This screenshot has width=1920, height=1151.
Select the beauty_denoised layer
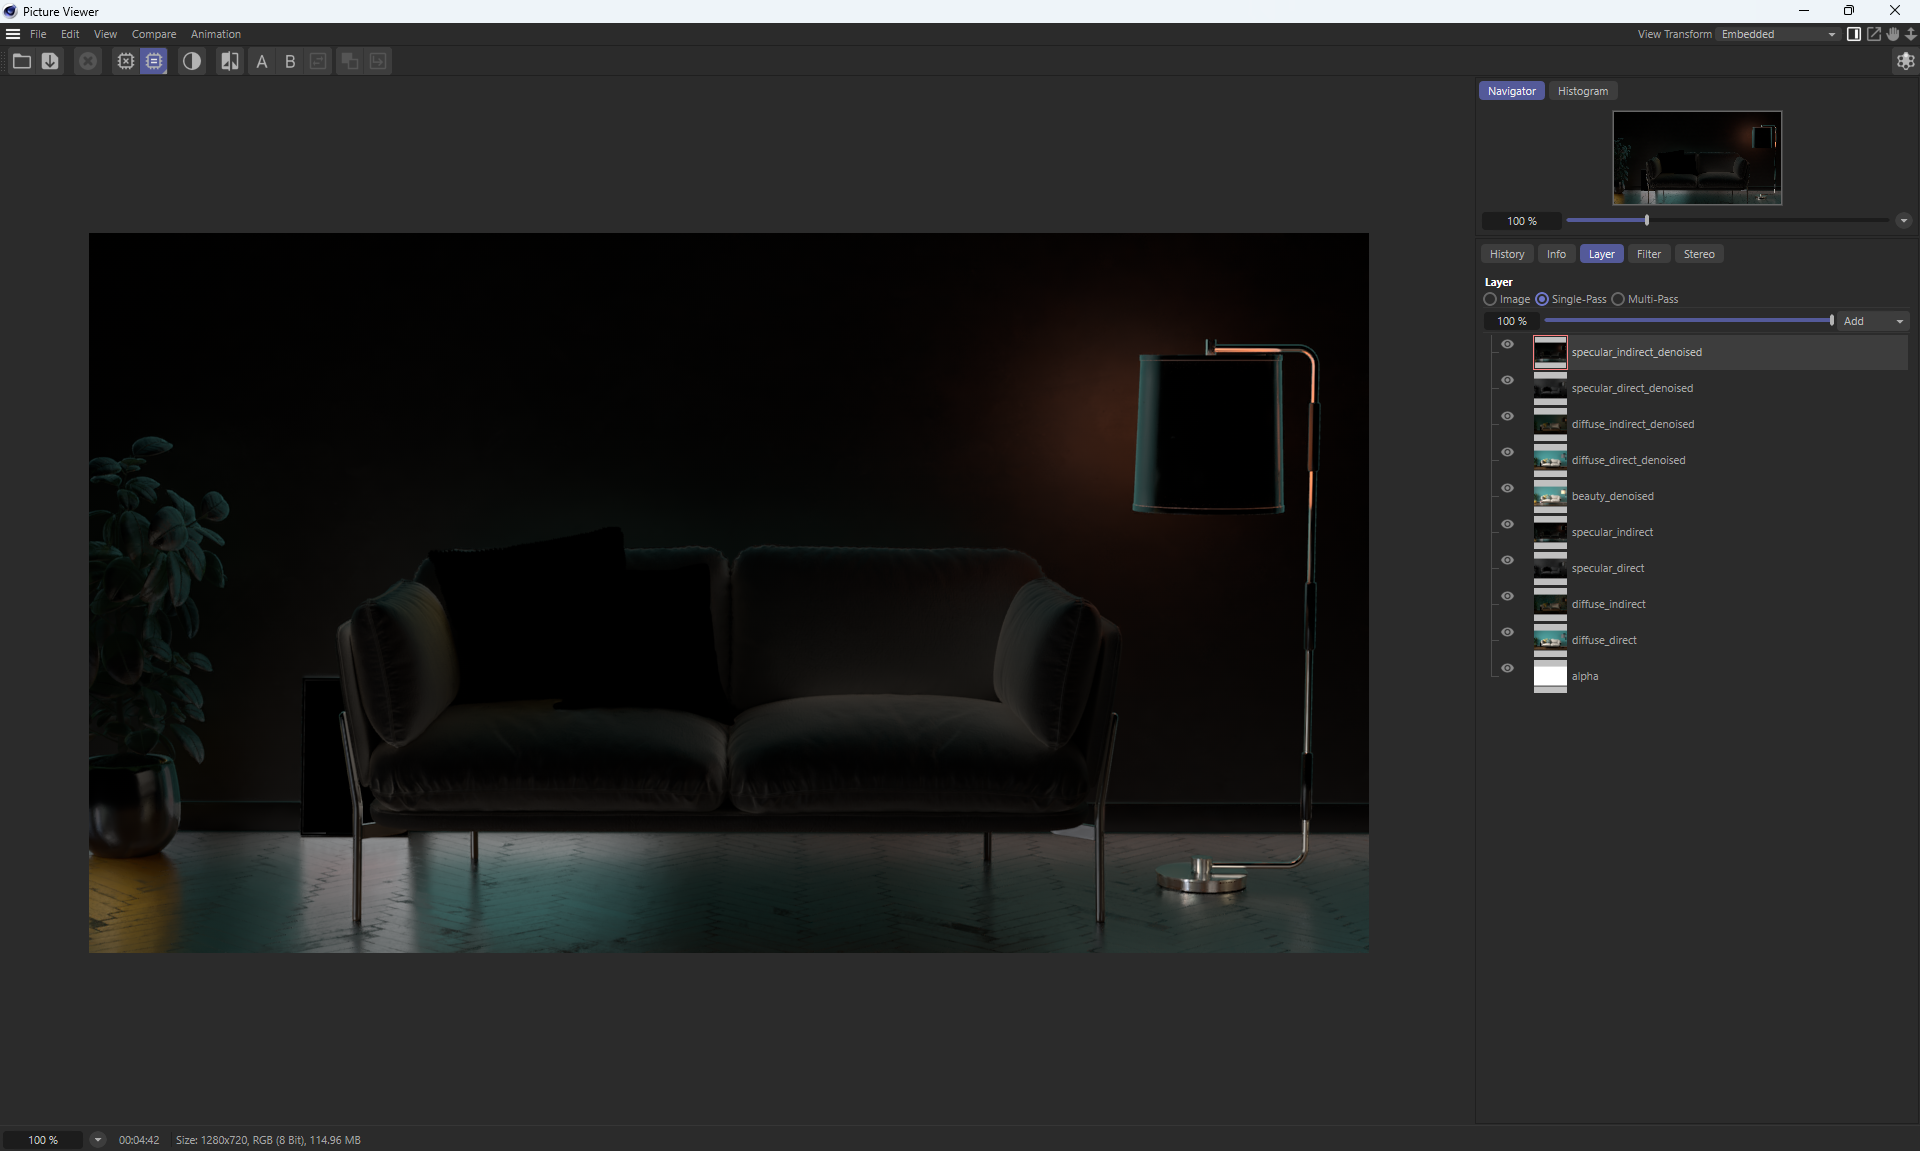coord(1612,496)
